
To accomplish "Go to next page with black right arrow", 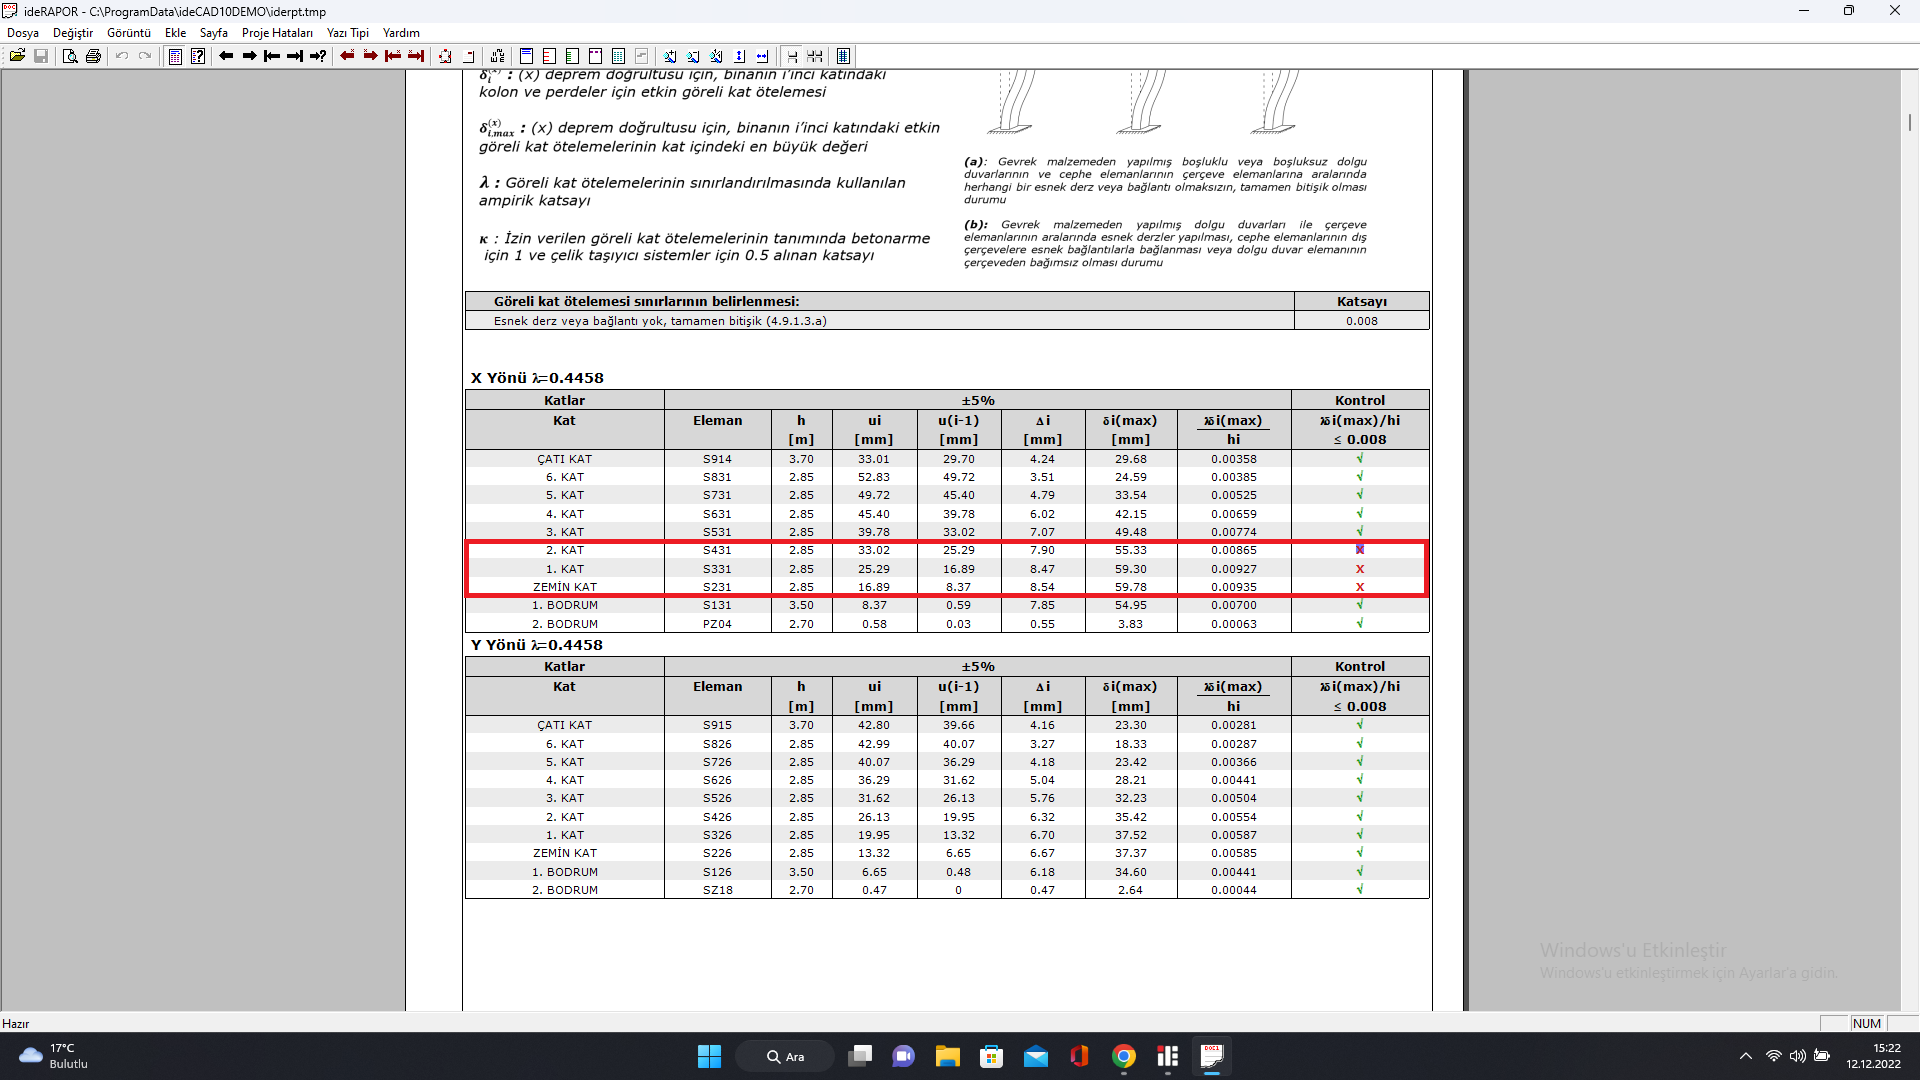I will click(x=249, y=56).
